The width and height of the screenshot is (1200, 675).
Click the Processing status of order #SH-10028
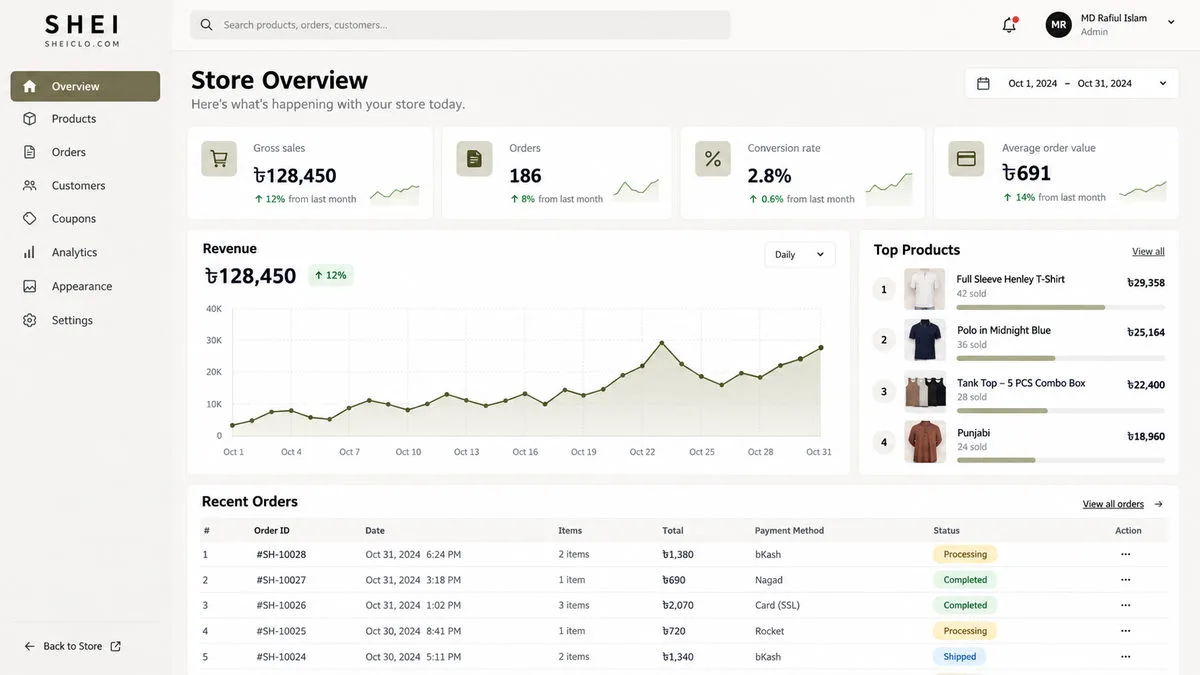[965, 554]
